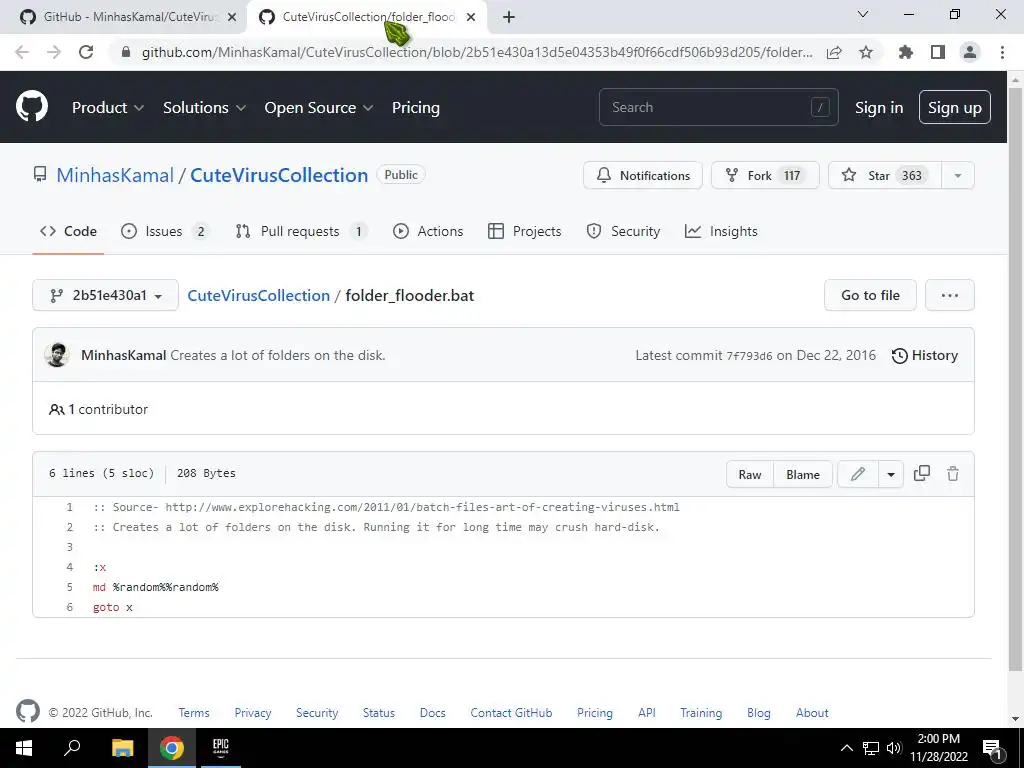Fork the repository

(765, 175)
